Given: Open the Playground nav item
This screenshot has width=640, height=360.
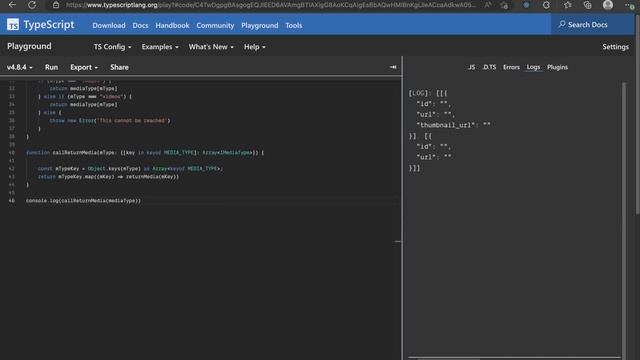Looking at the screenshot, I should tap(260, 25).
